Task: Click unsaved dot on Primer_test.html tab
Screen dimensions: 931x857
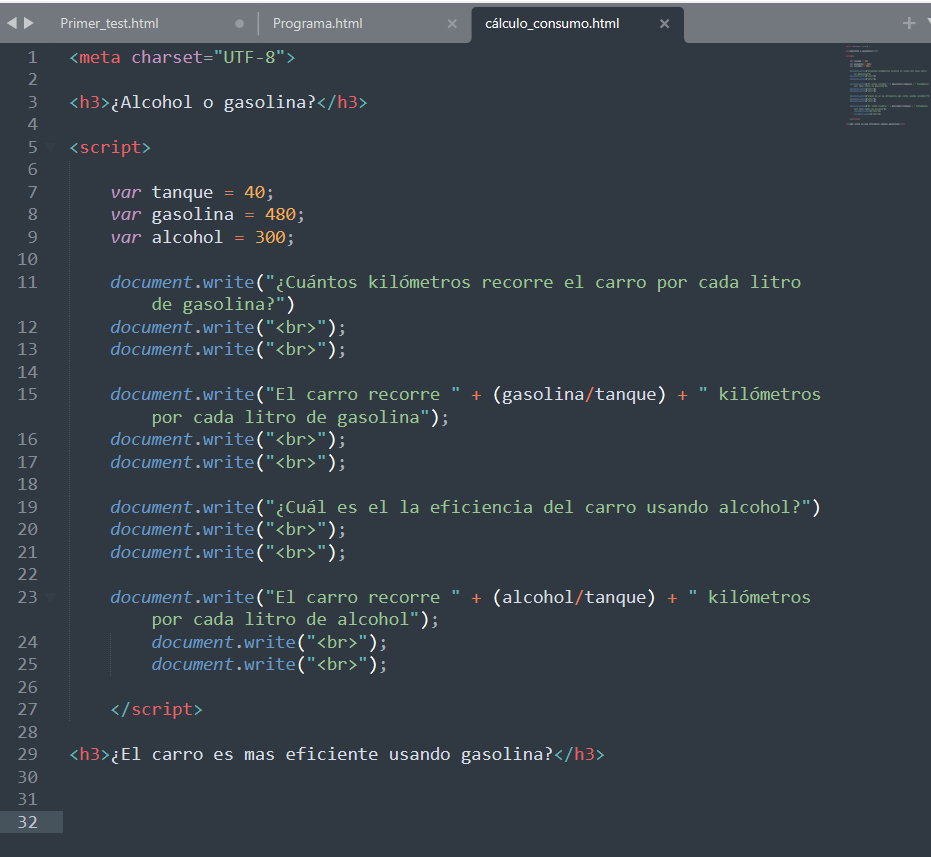Action: tap(239, 24)
